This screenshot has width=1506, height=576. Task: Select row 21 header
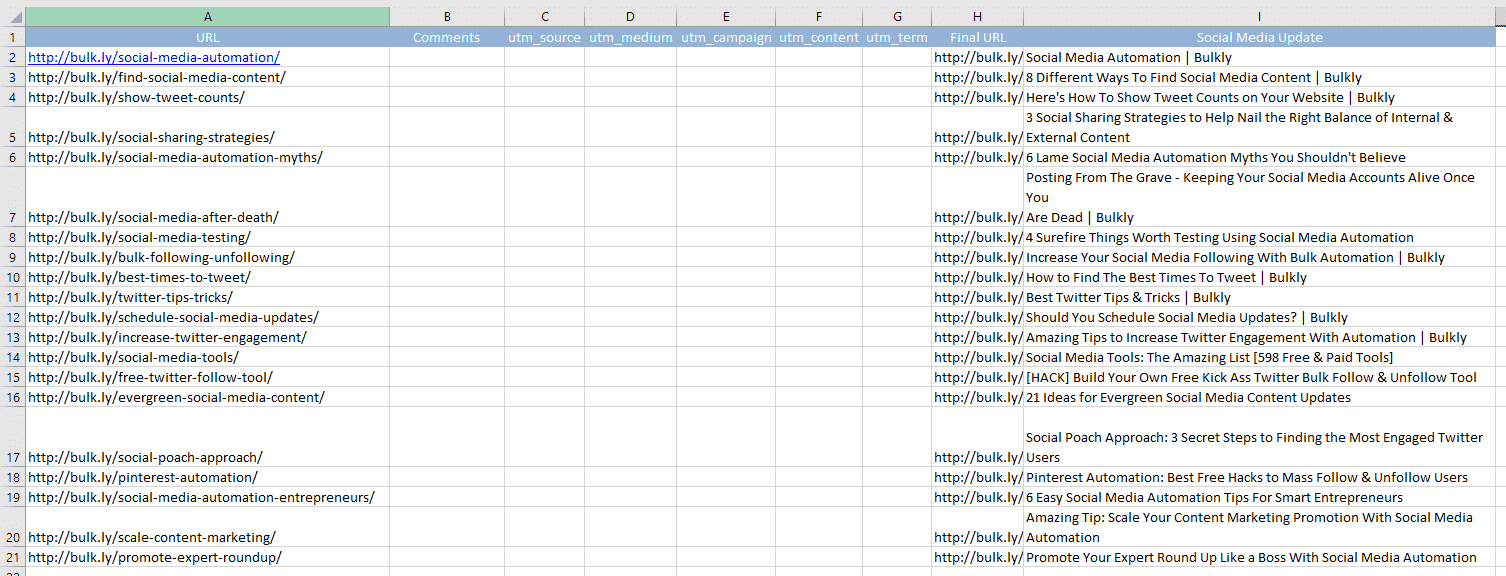tap(13, 557)
